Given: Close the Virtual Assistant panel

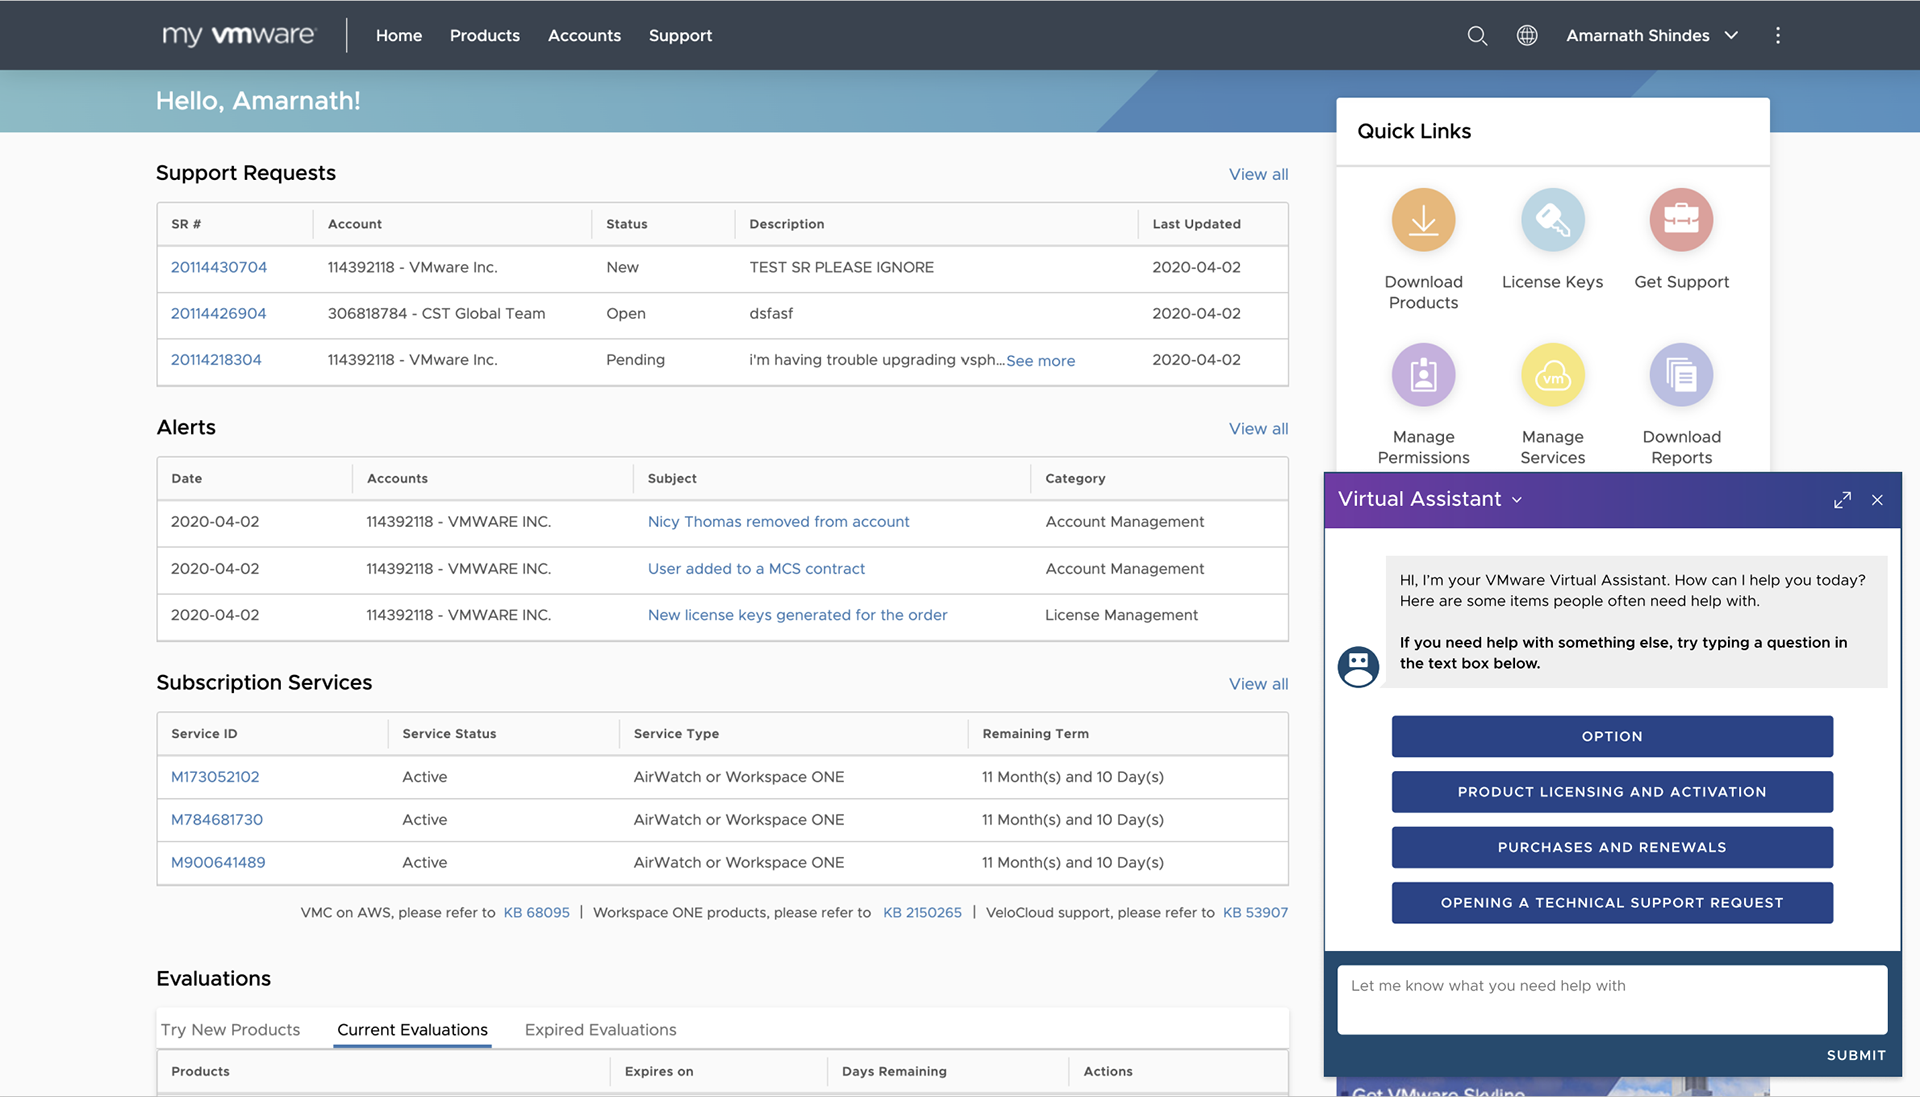Looking at the screenshot, I should [1877, 500].
